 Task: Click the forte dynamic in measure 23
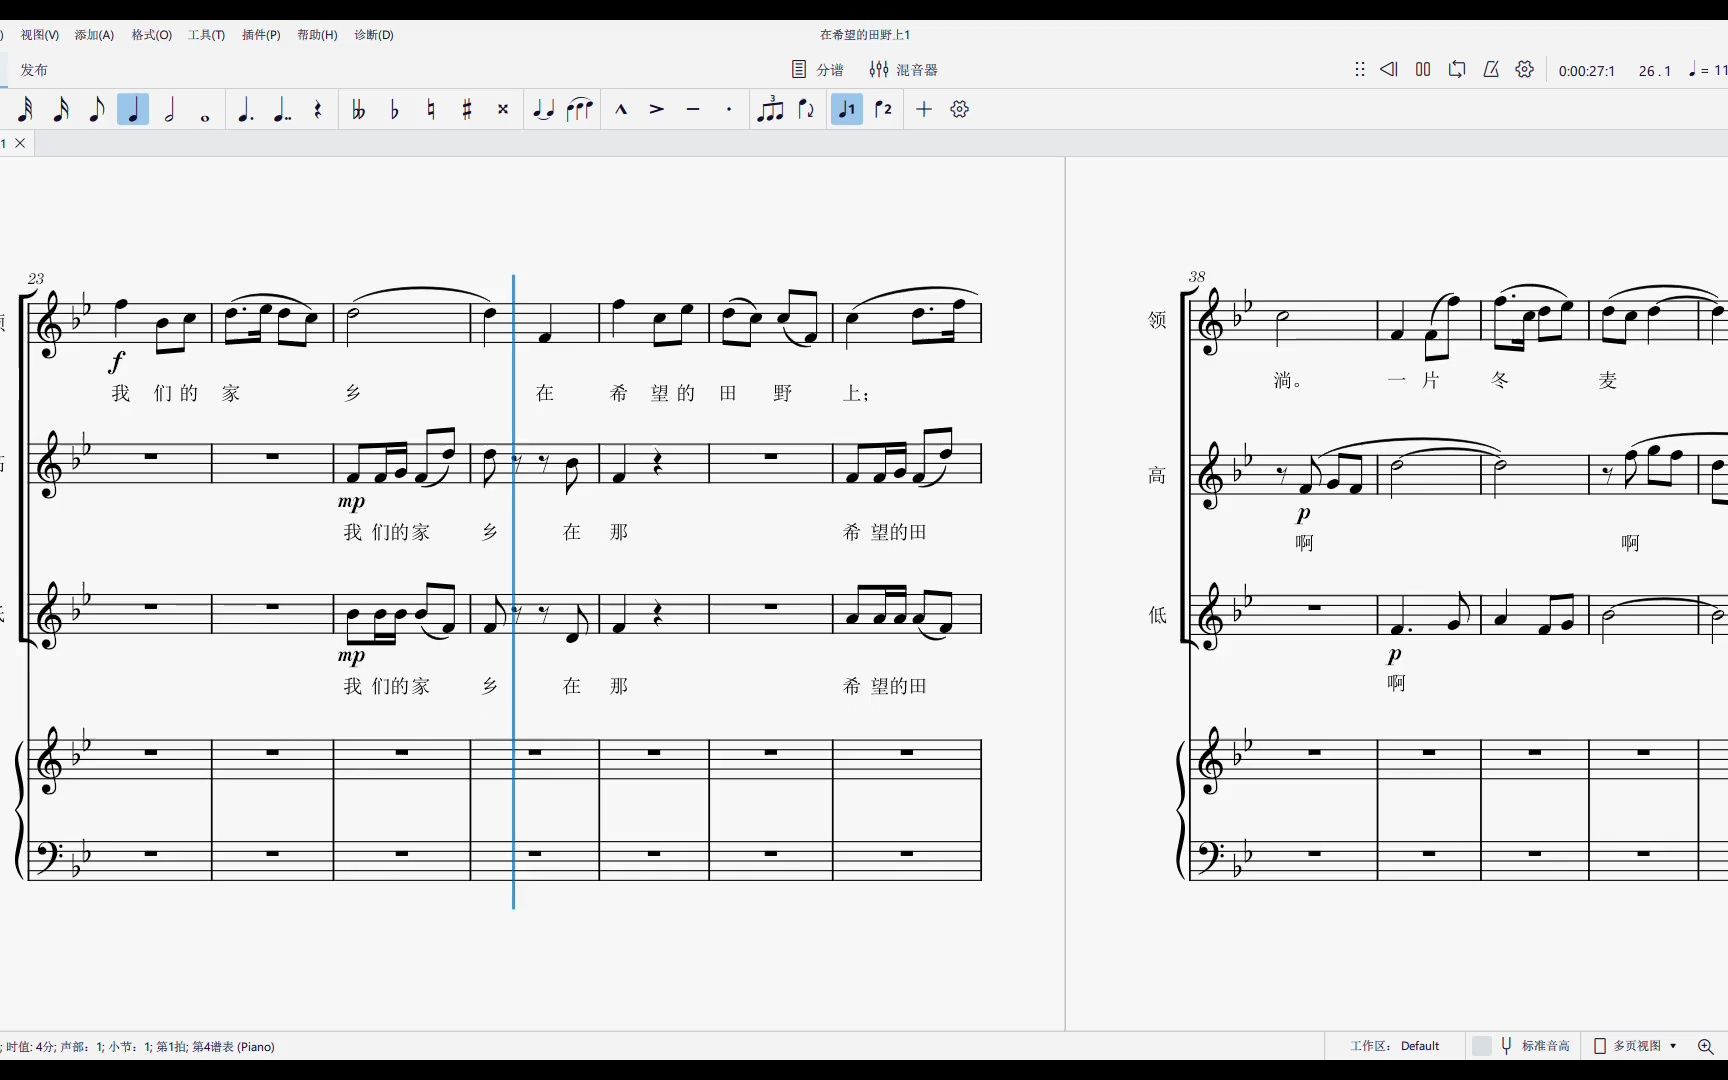tap(118, 361)
